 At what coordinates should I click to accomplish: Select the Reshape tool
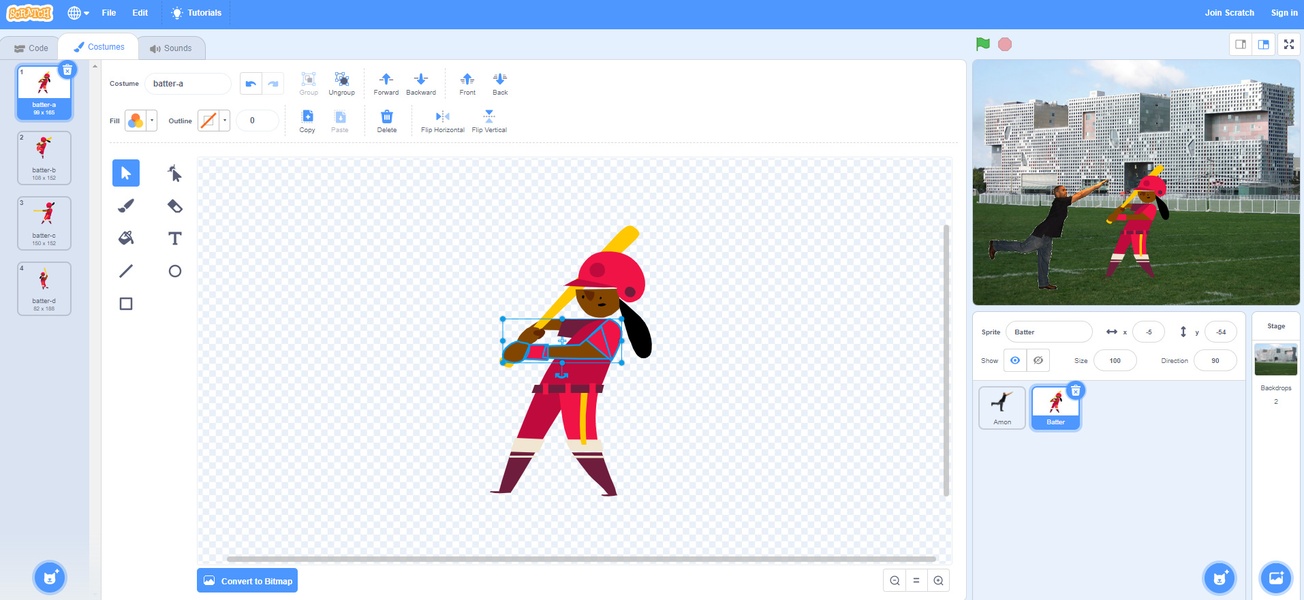tap(175, 173)
